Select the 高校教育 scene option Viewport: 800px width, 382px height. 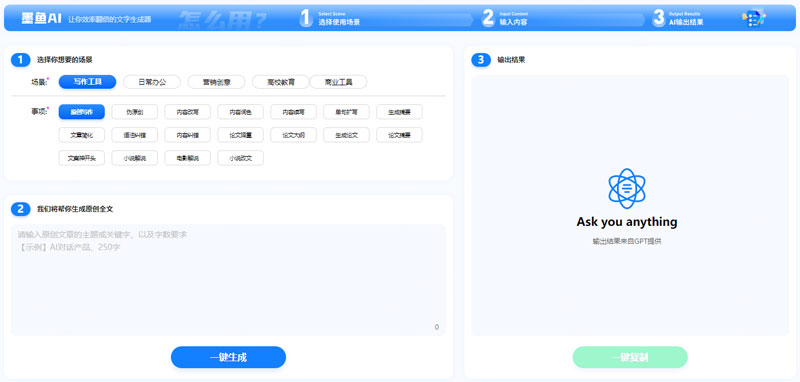coord(281,82)
